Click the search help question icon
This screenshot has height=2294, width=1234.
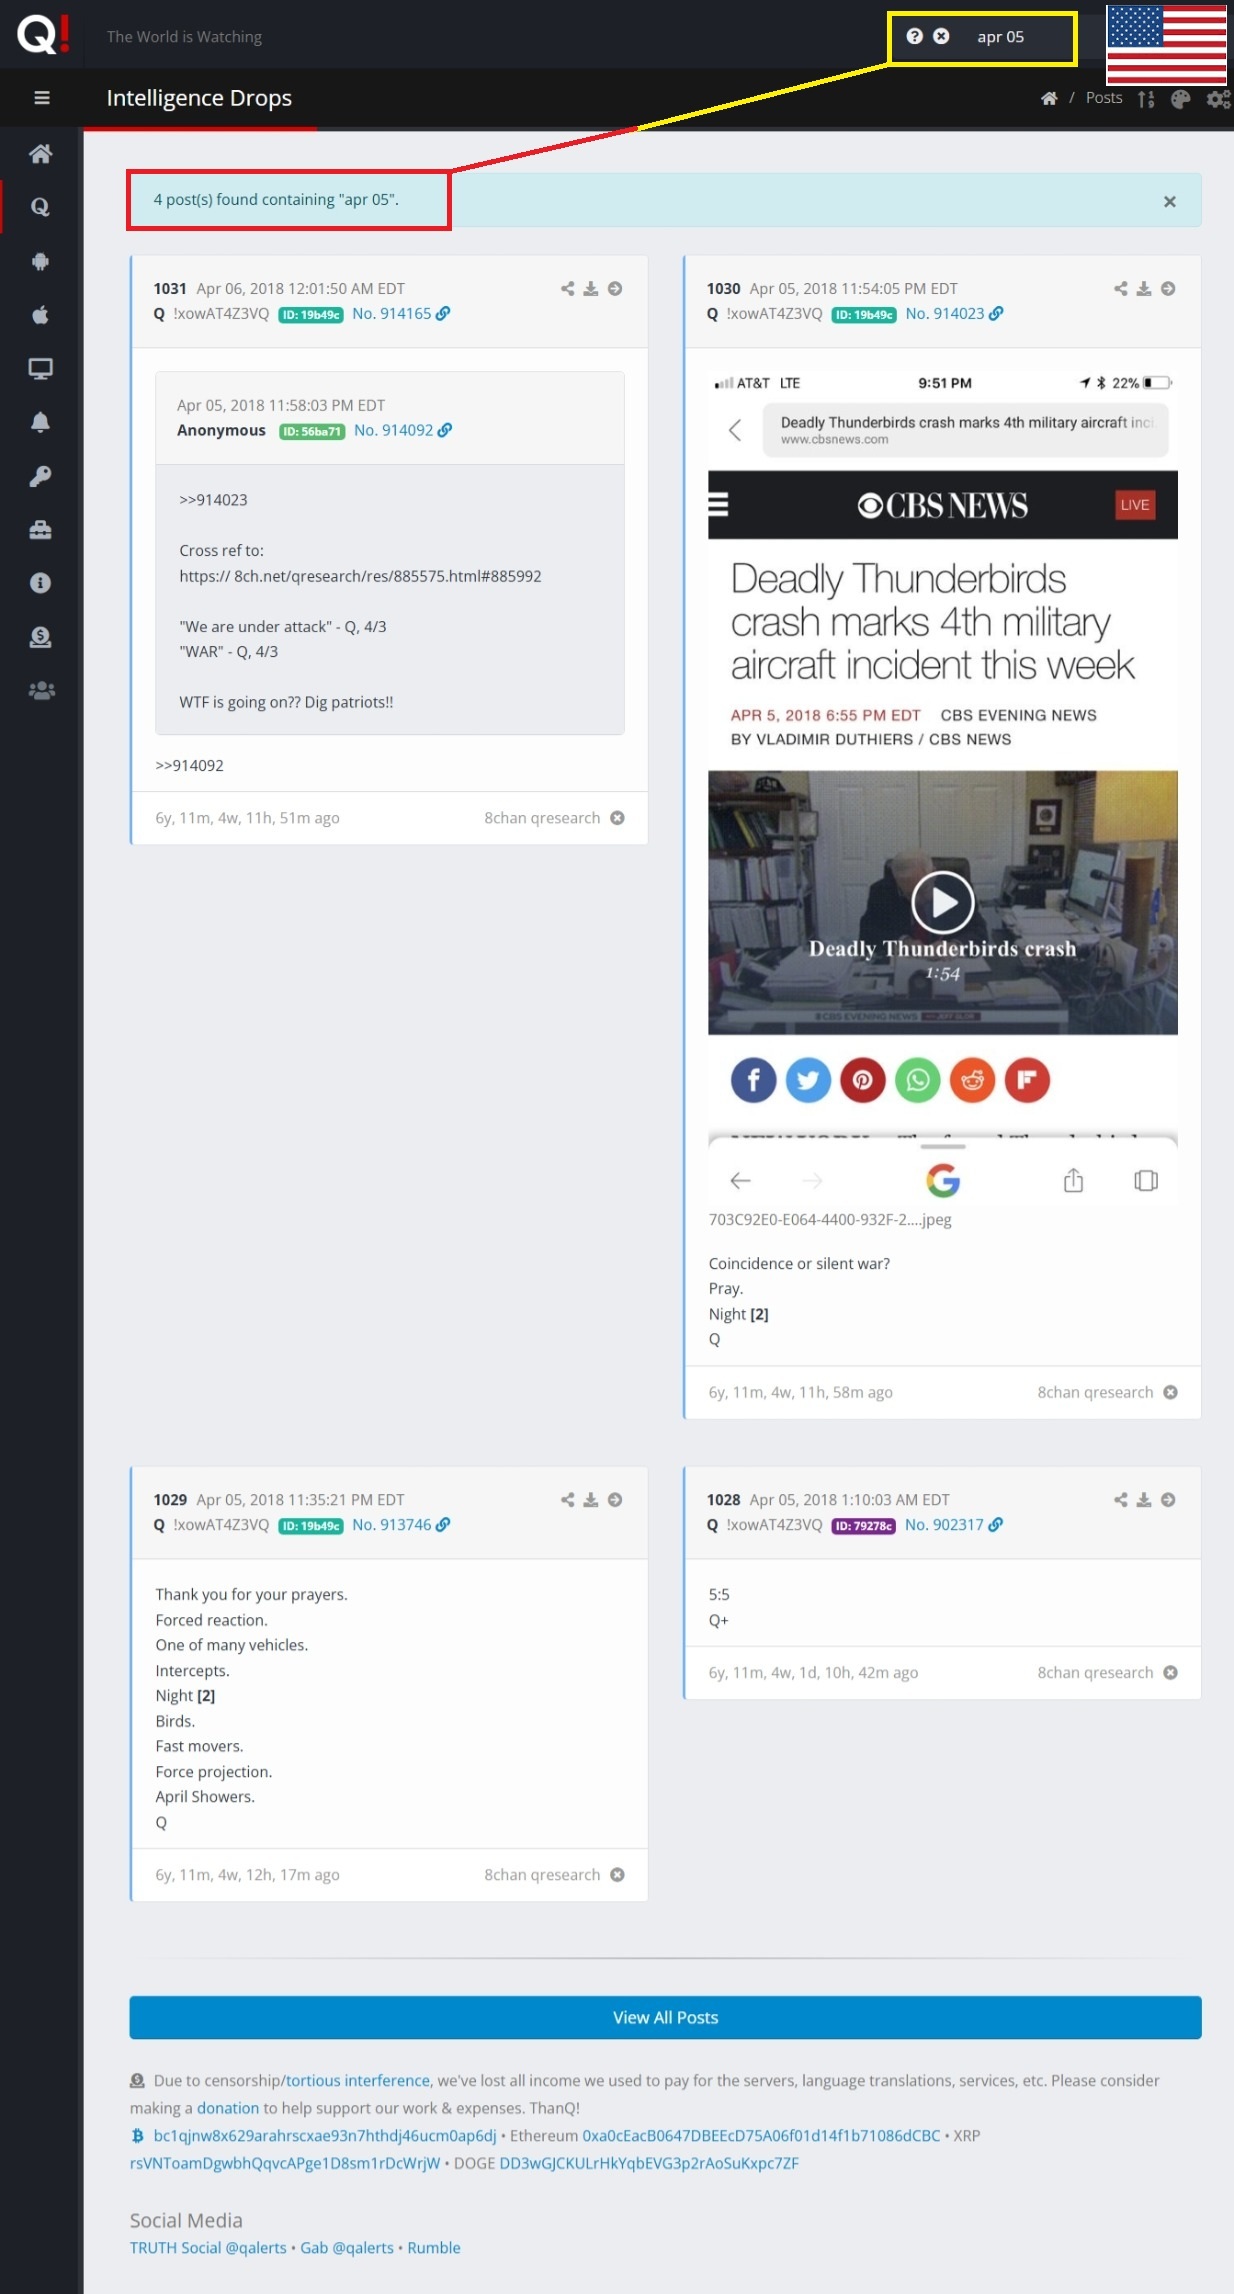click(914, 37)
